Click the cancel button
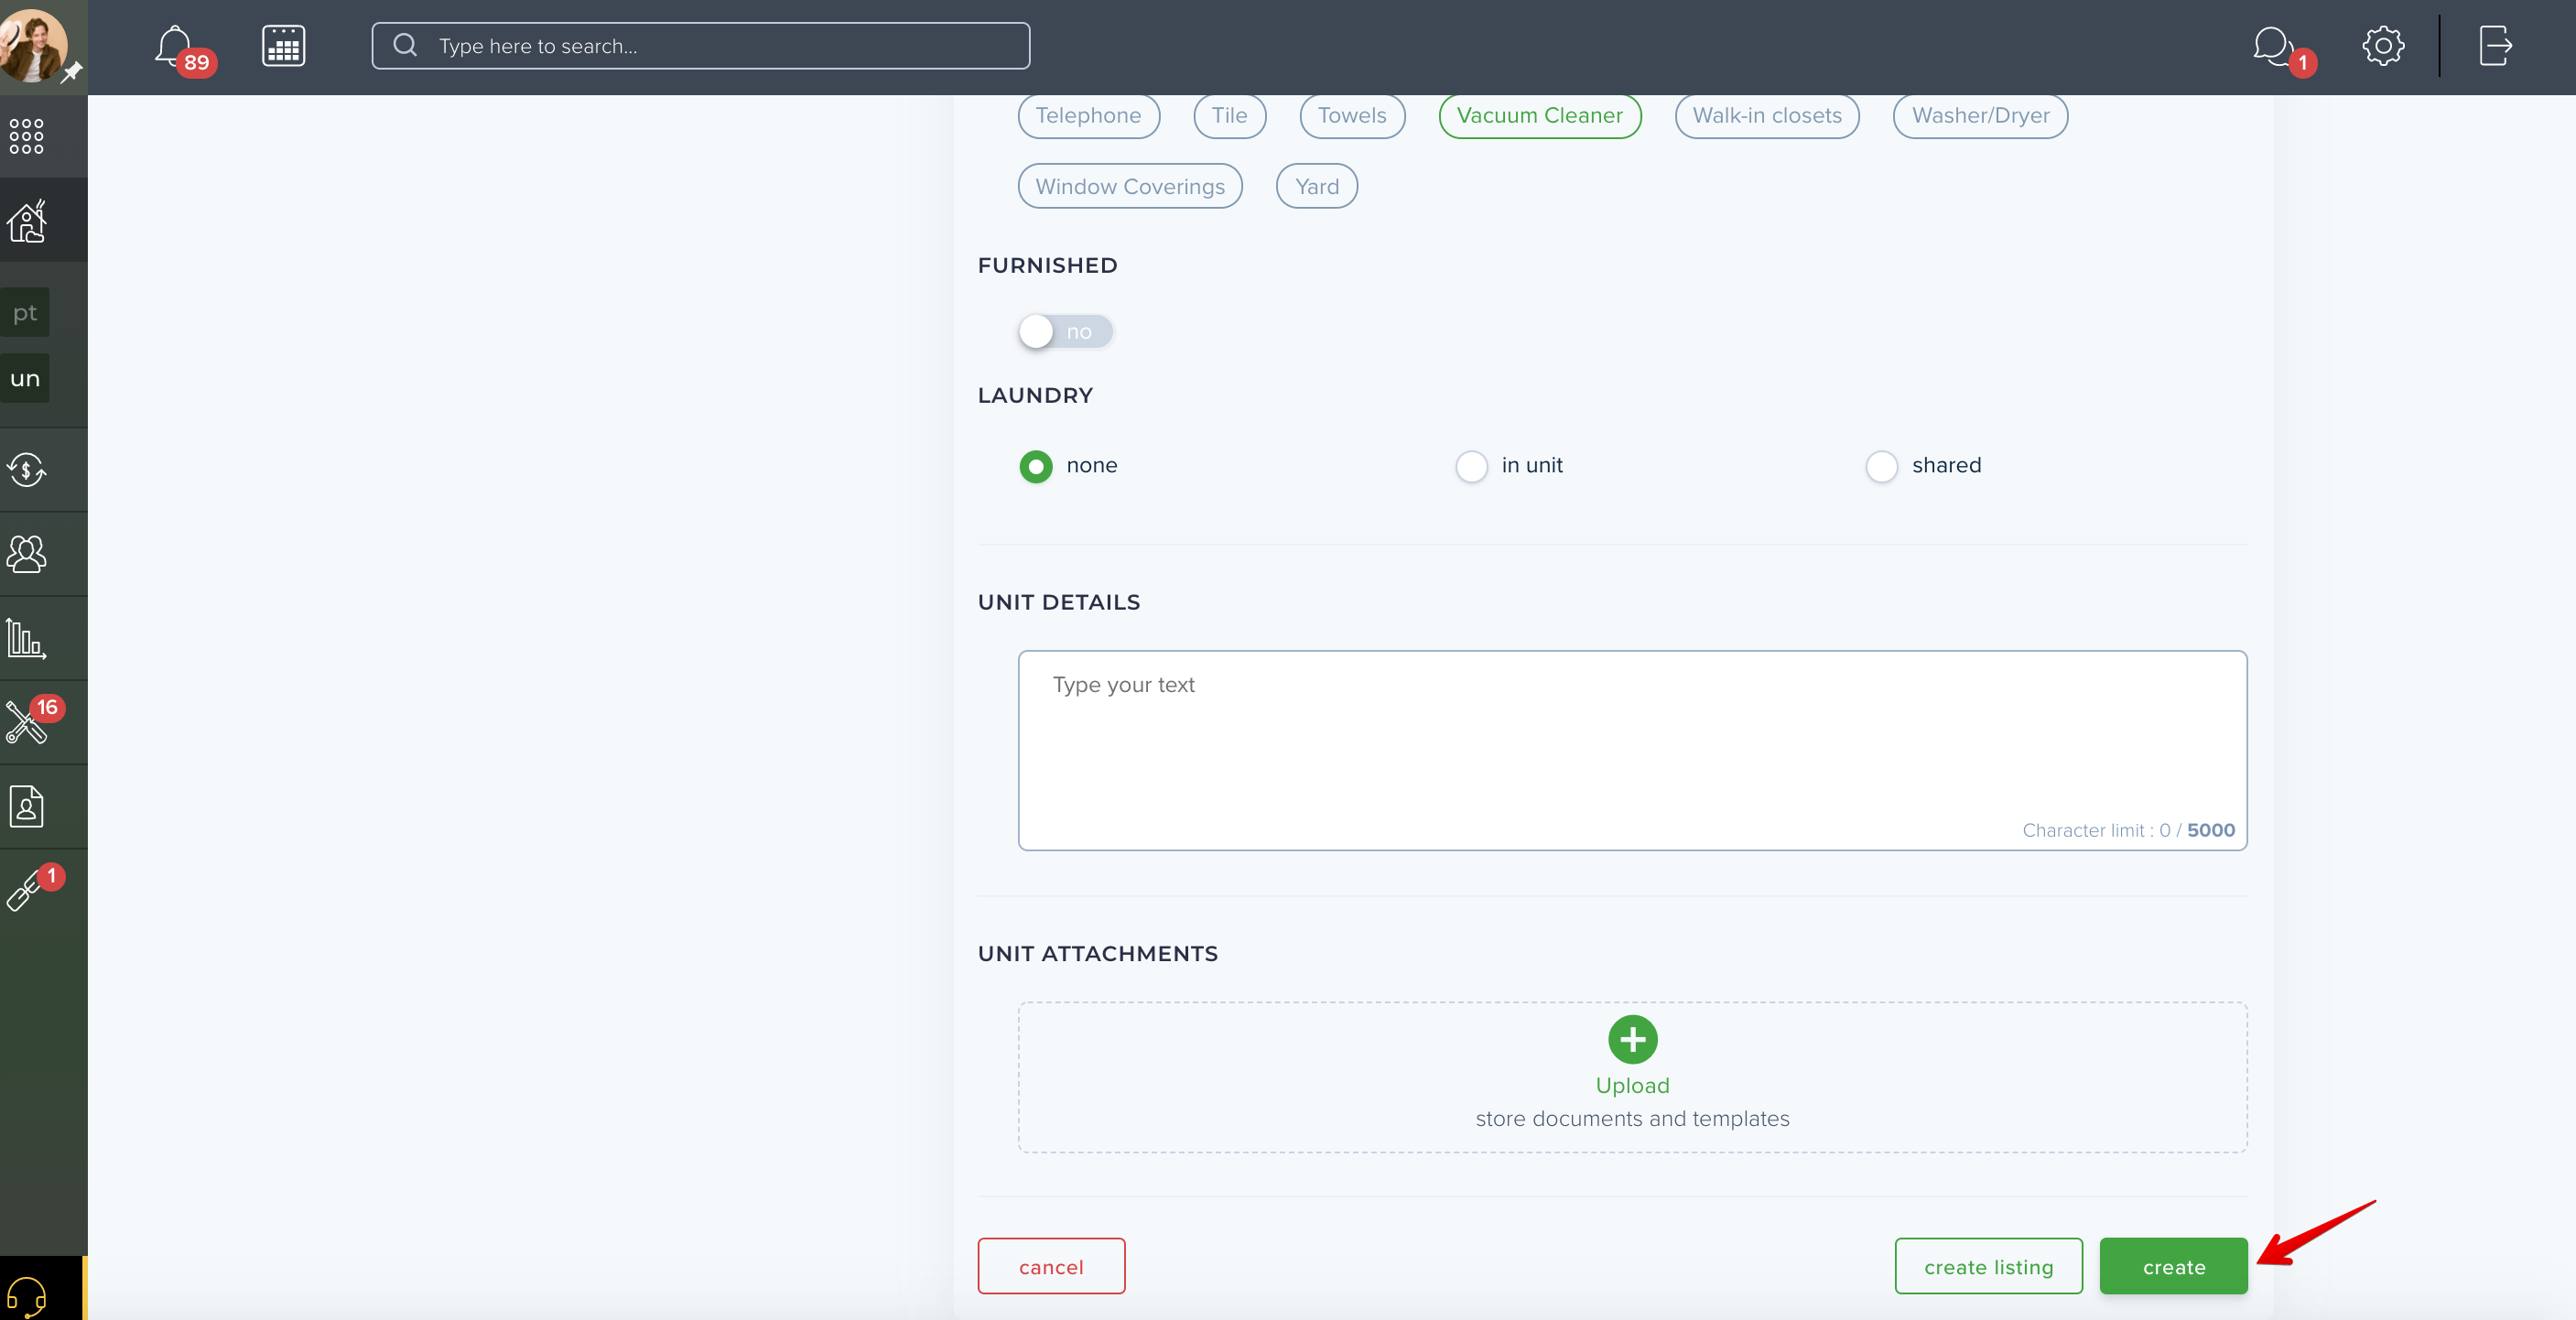Image resolution: width=2576 pixels, height=1320 pixels. click(x=1051, y=1266)
